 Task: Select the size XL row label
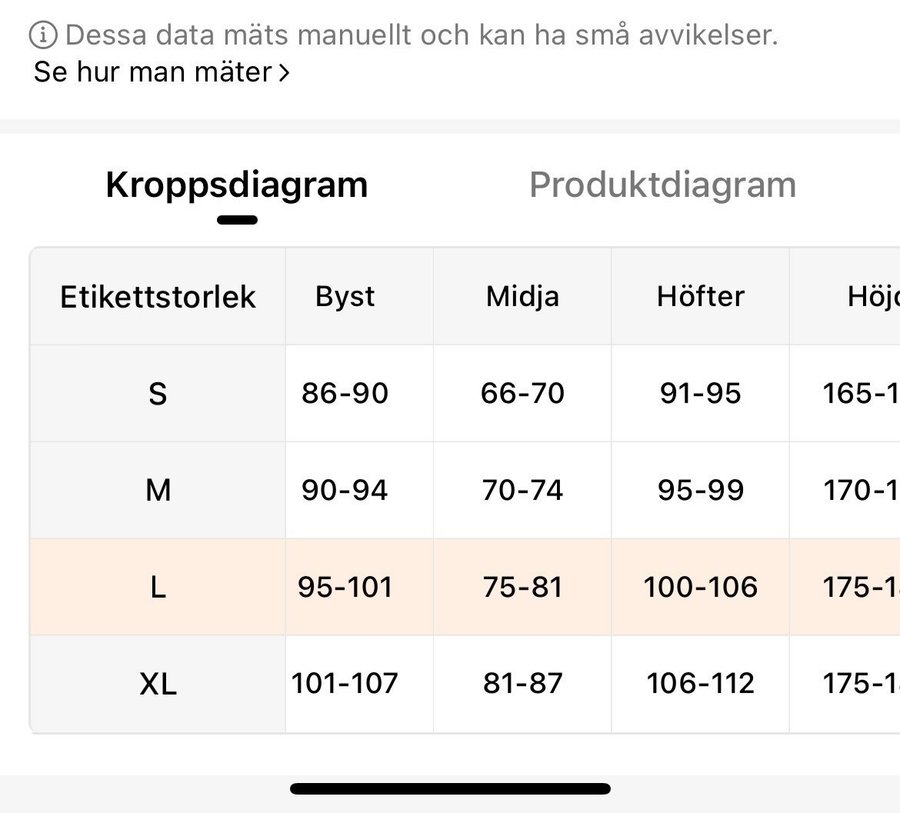point(158,684)
